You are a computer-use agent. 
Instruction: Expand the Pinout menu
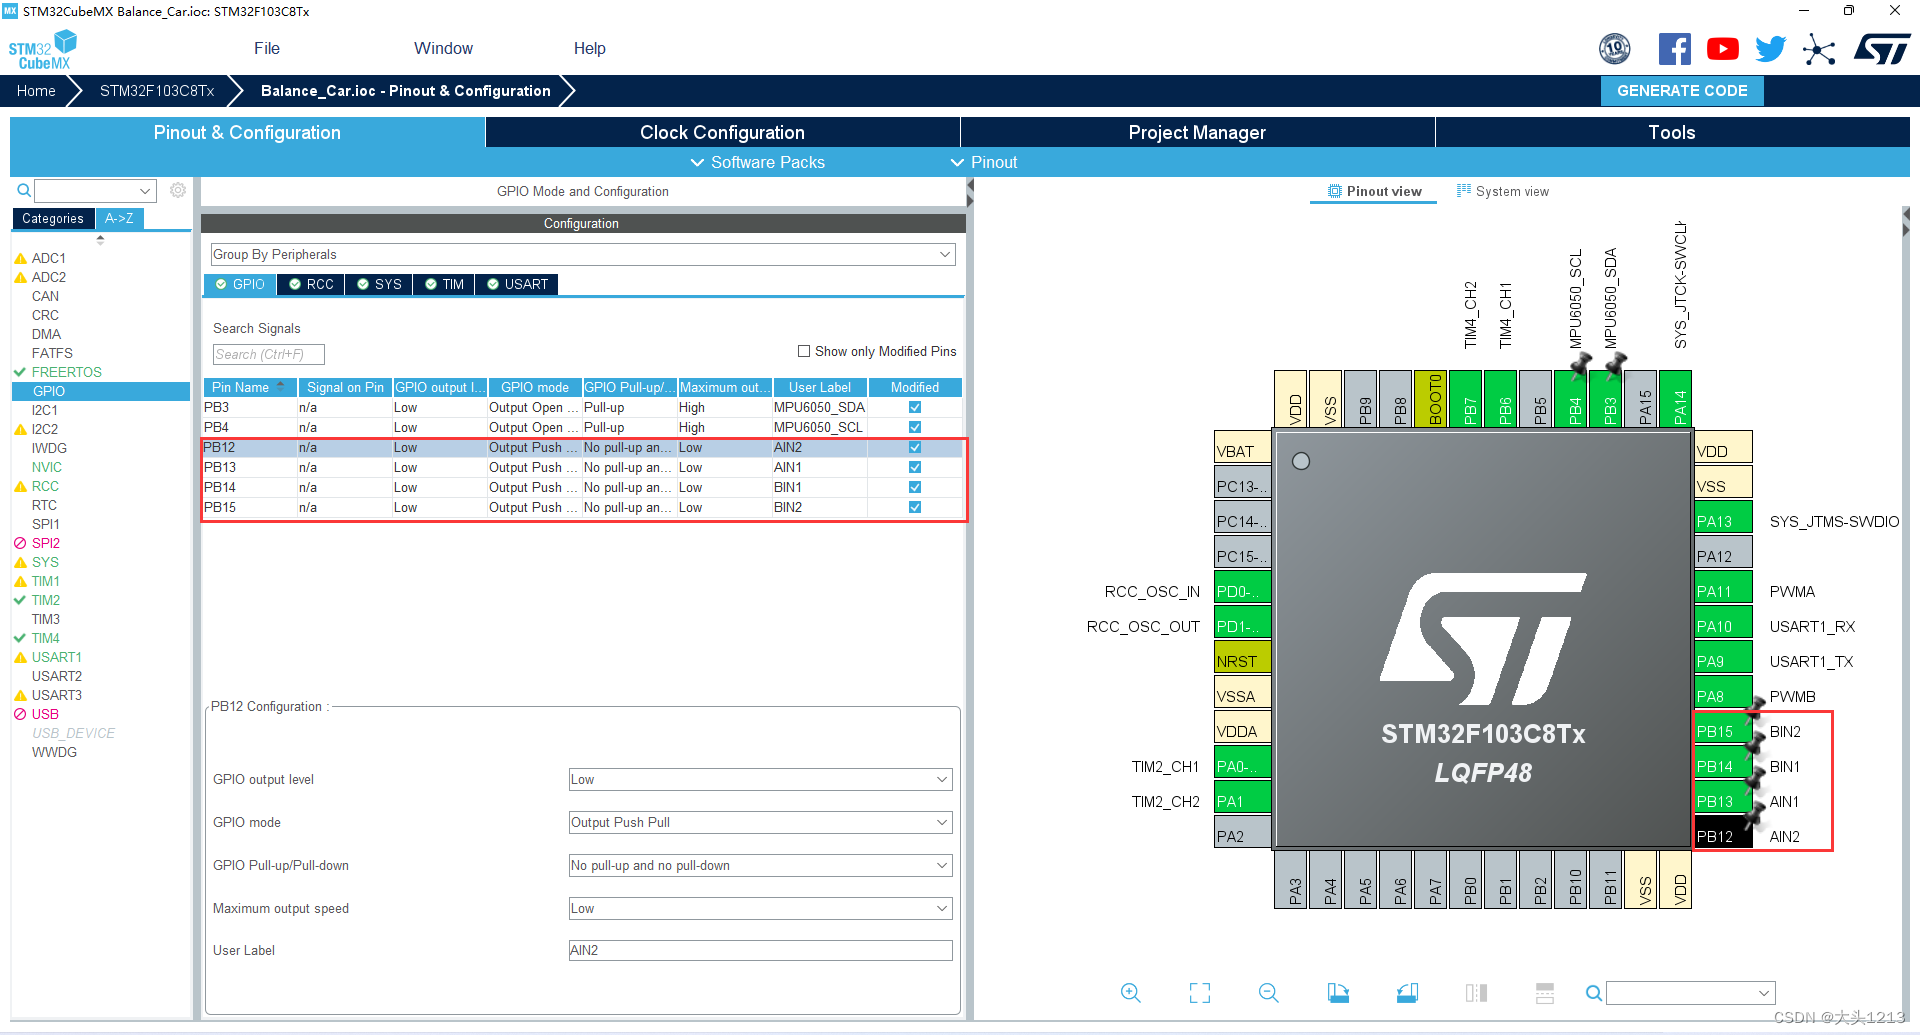point(984,162)
